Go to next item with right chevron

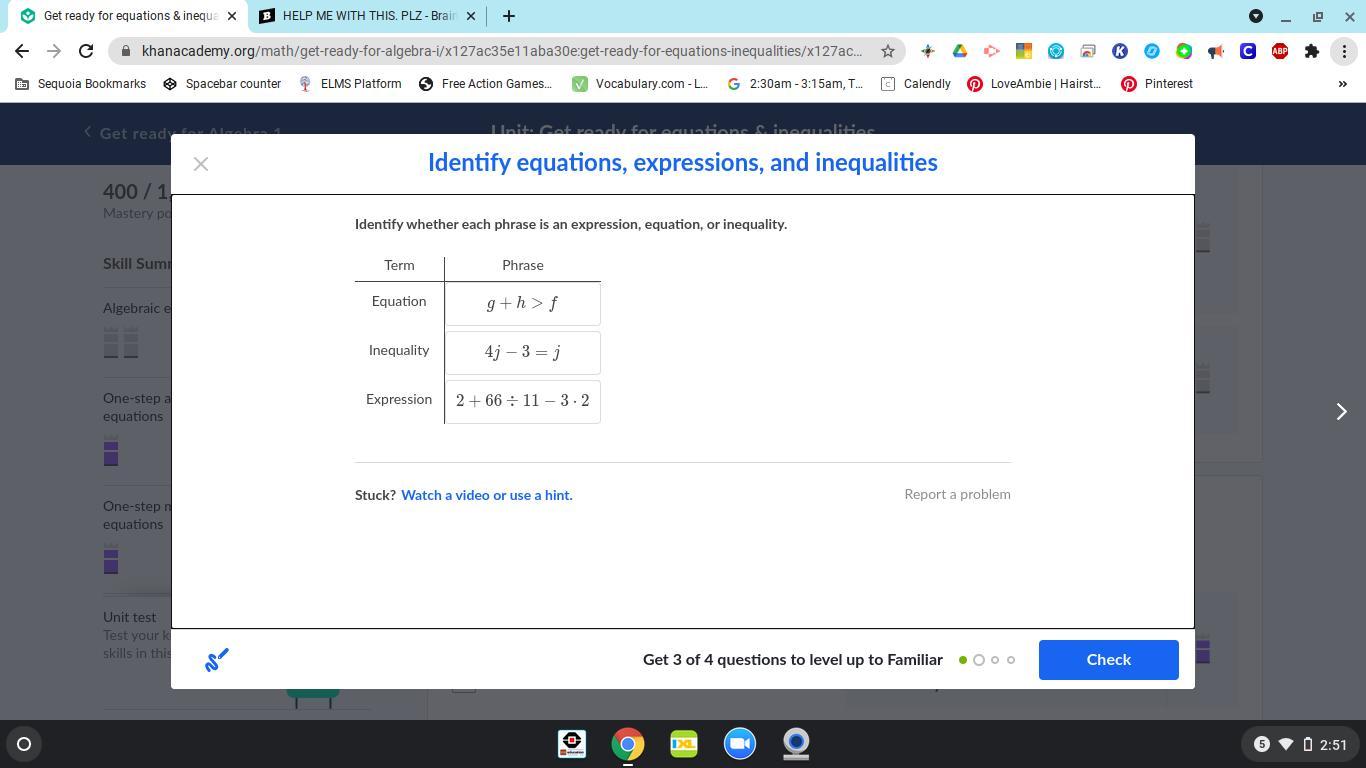click(1342, 412)
